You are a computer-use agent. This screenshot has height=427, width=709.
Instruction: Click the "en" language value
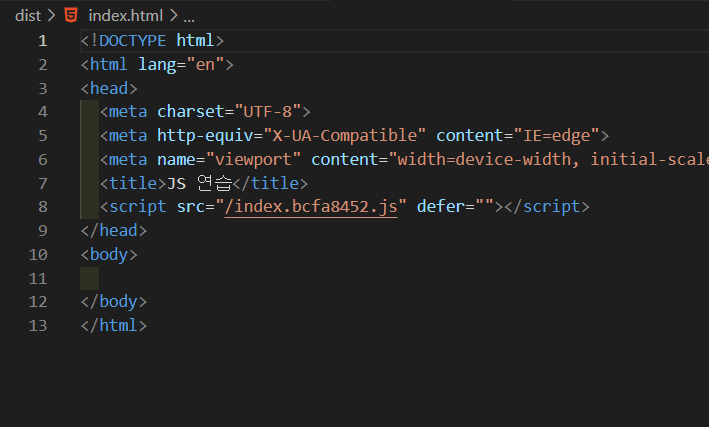[205, 65]
